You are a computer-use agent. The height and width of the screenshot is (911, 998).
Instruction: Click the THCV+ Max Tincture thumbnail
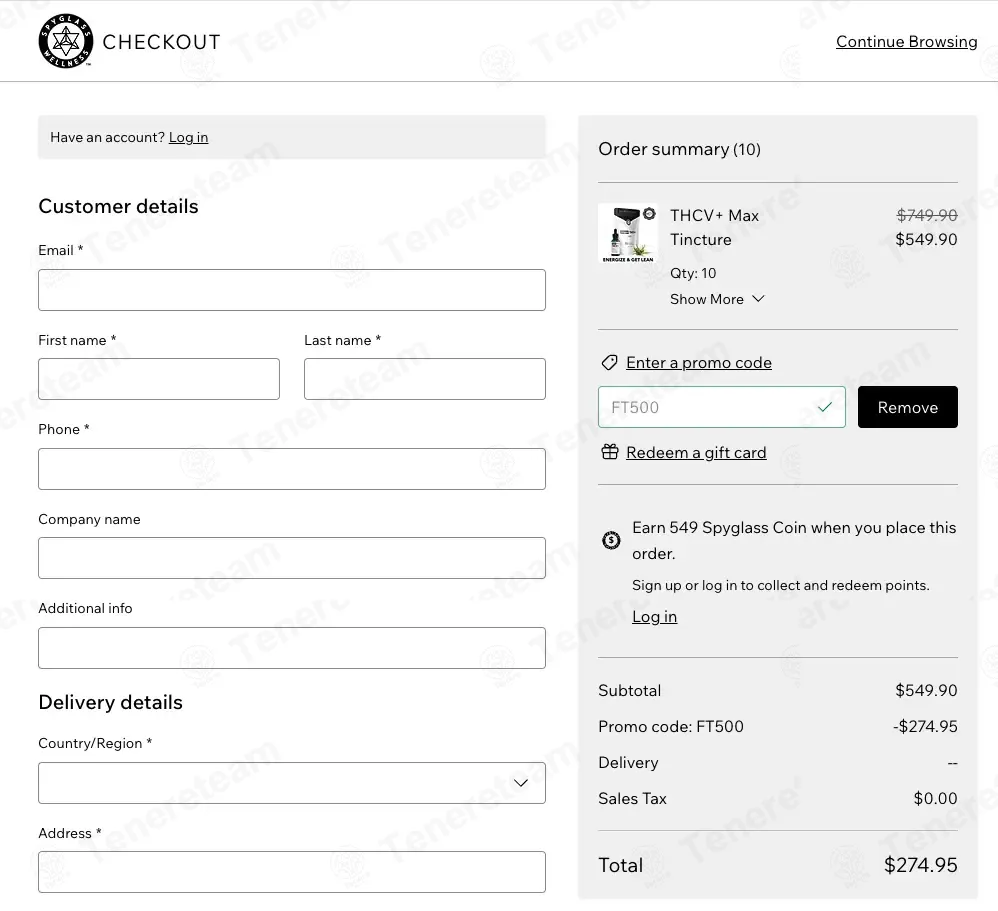point(628,233)
